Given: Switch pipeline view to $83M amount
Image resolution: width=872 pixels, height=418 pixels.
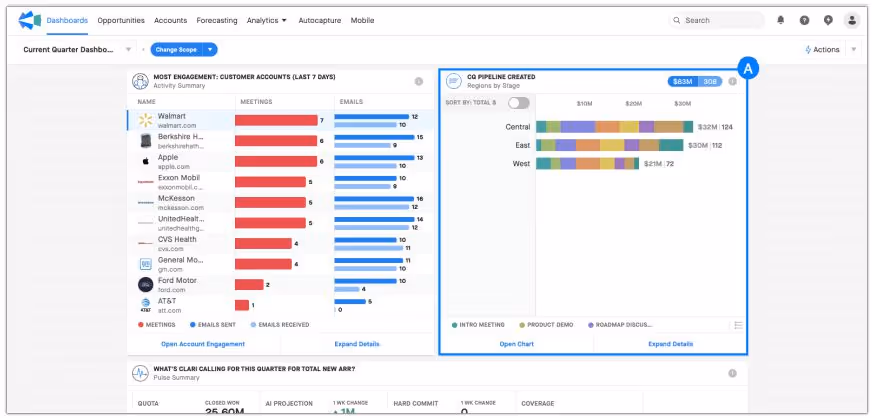Looking at the screenshot, I should [x=682, y=82].
